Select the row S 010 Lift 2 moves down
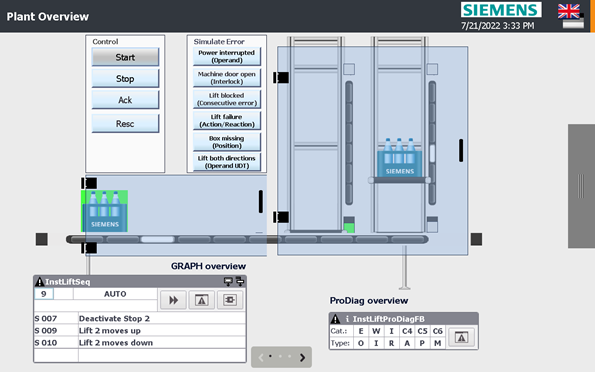The width and height of the screenshot is (595, 372). (x=140, y=343)
